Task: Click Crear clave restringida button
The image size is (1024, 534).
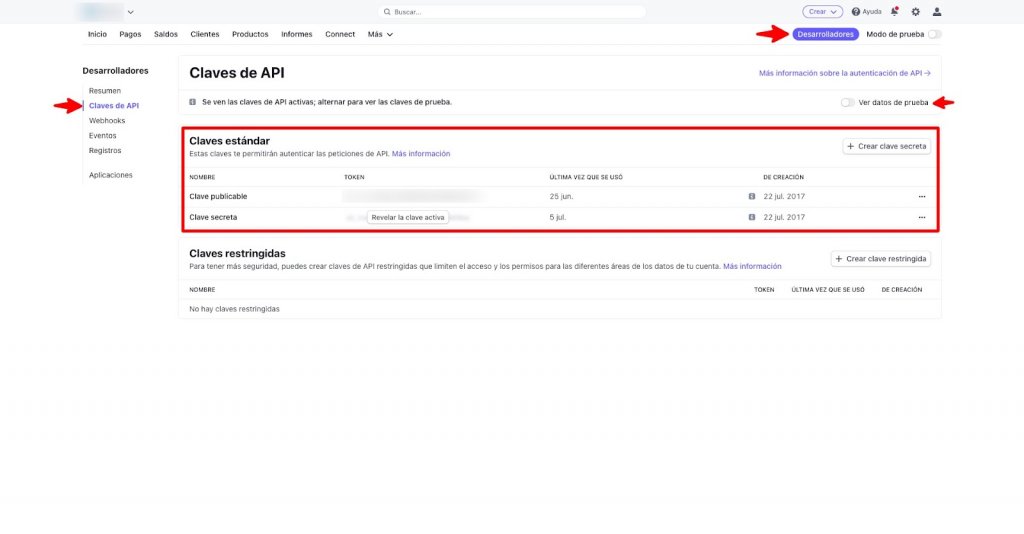Action: (880, 259)
